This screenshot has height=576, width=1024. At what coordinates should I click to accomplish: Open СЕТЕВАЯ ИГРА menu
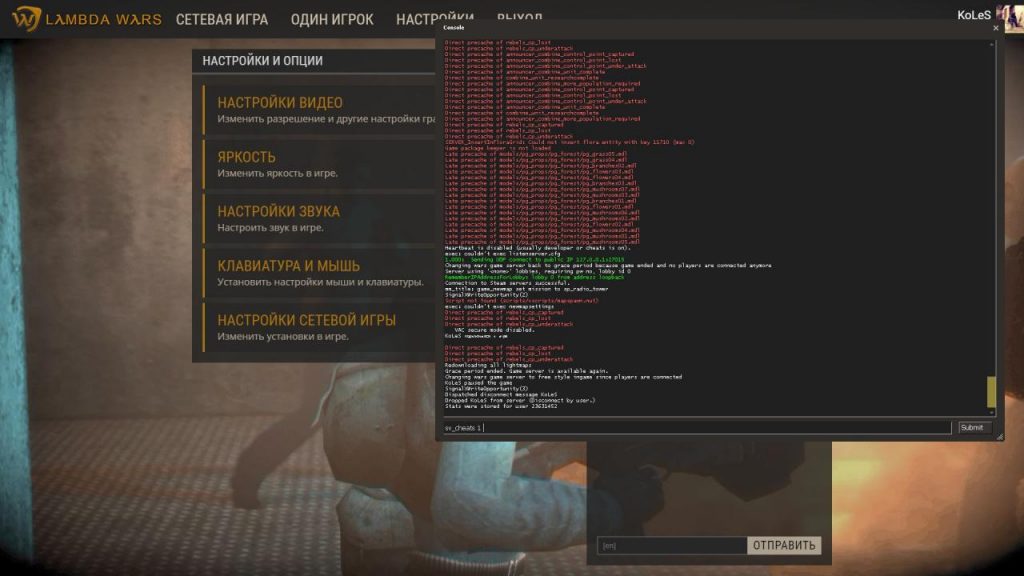[221, 18]
